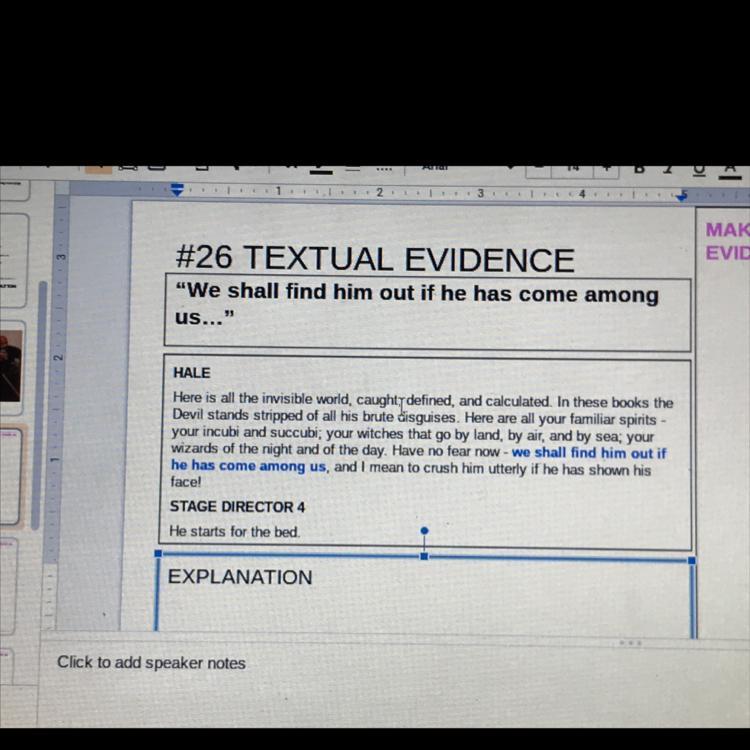This screenshot has width=750, height=750.
Task: Click the pink "MAK" text on the adjacent slide
Action: click(x=728, y=230)
